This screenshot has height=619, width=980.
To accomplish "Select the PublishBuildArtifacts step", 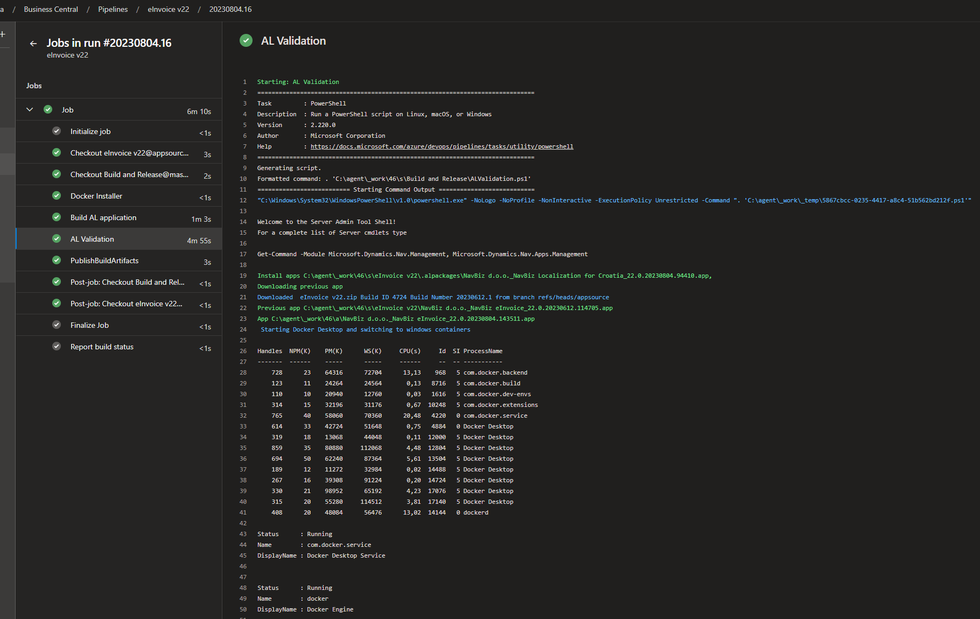I will tap(119, 261).
